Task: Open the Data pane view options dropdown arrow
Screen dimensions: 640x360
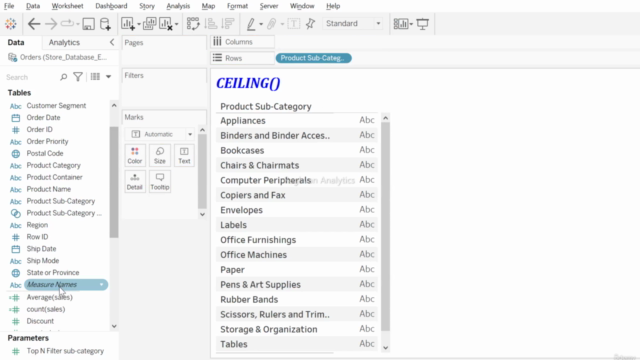Action: (109, 77)
